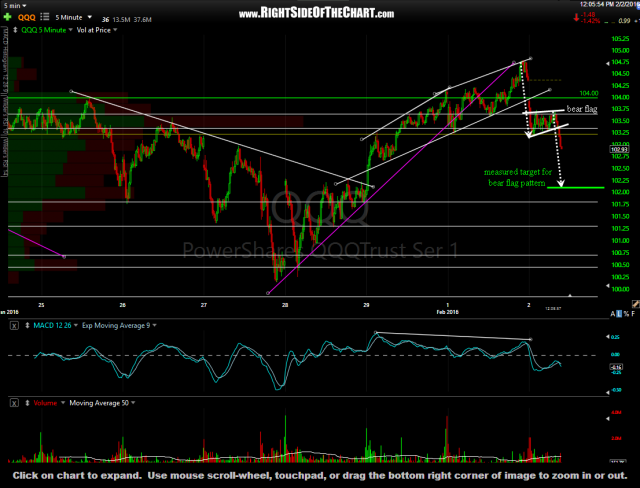Click the 12:05:54 PM timestamp
Screen dimensions: 640x488
tap(598, 4)
